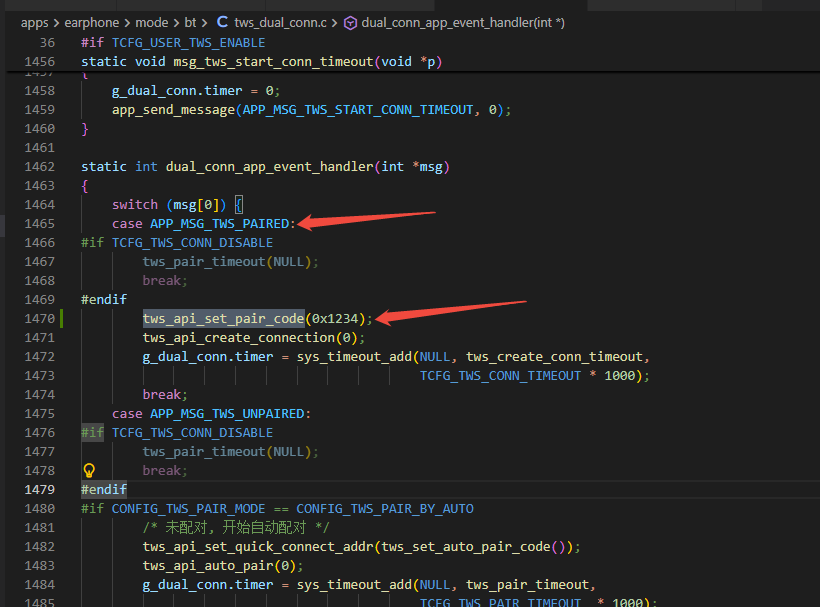
Task: Click the CONFIG_TWS_PAIR_BY_AUTO macro
Action: pos(385,509)
